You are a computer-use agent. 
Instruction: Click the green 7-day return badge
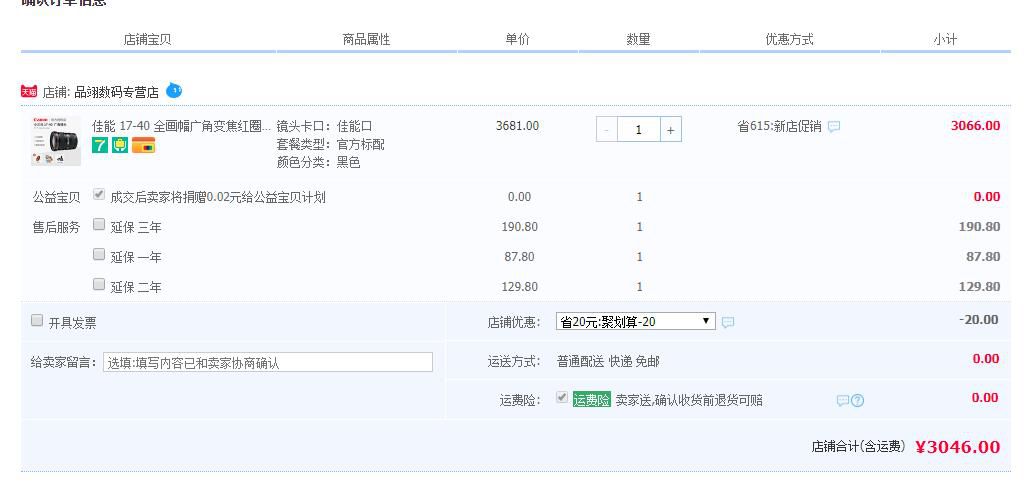click(99, 146)
